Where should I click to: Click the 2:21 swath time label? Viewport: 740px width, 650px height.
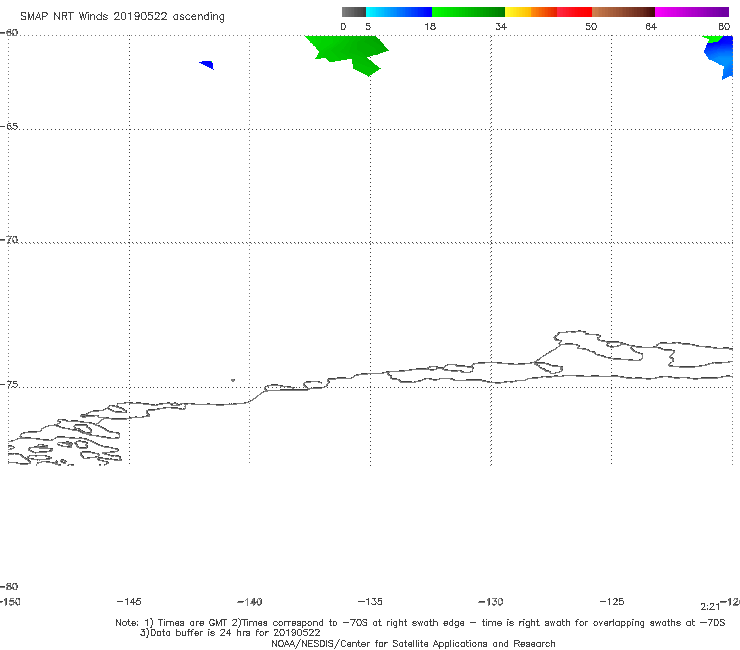coord(710,607)
